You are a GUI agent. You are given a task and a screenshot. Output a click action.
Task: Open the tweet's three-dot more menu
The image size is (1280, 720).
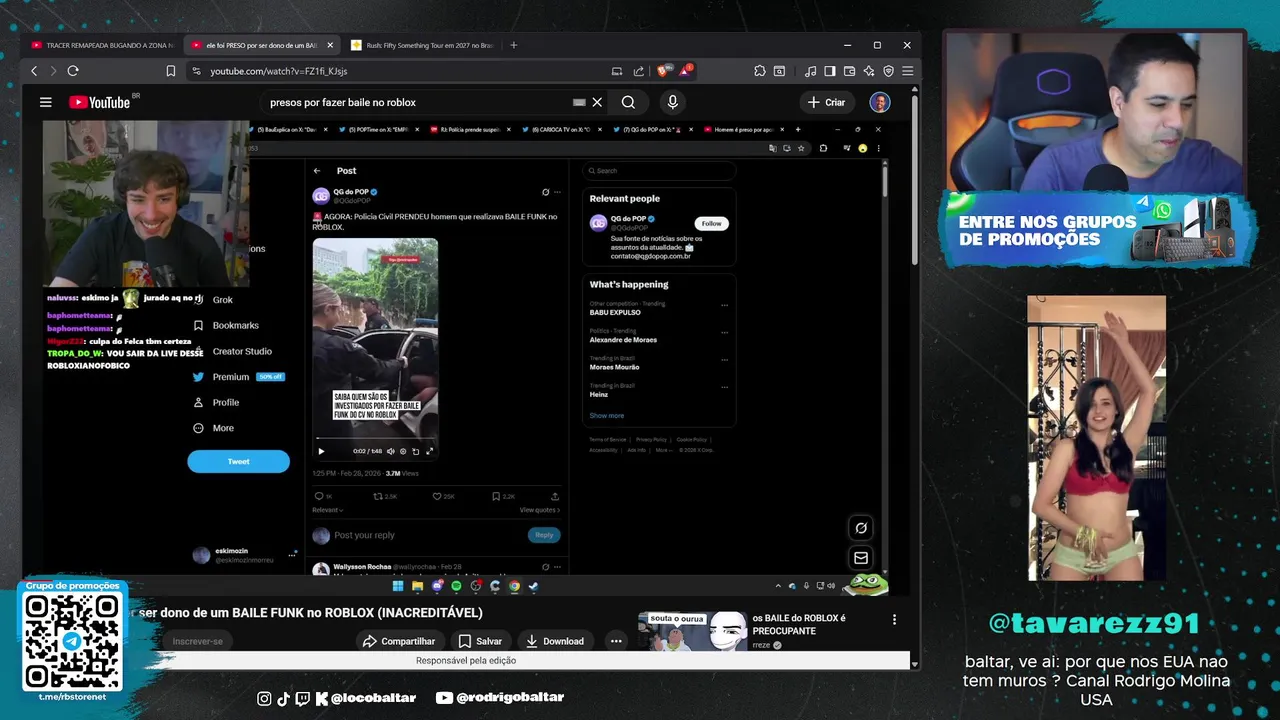pyautogui.click(x=558, y=192)
